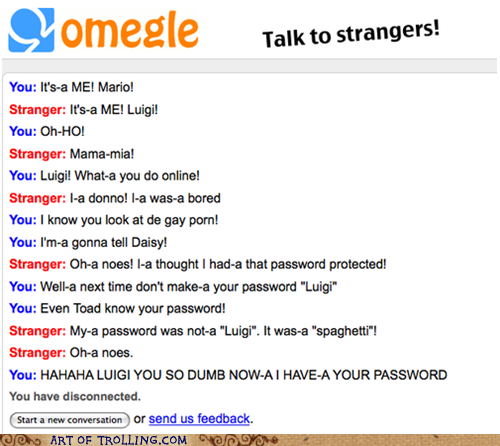Click the orange omegle wordmark

pos(129,30)
